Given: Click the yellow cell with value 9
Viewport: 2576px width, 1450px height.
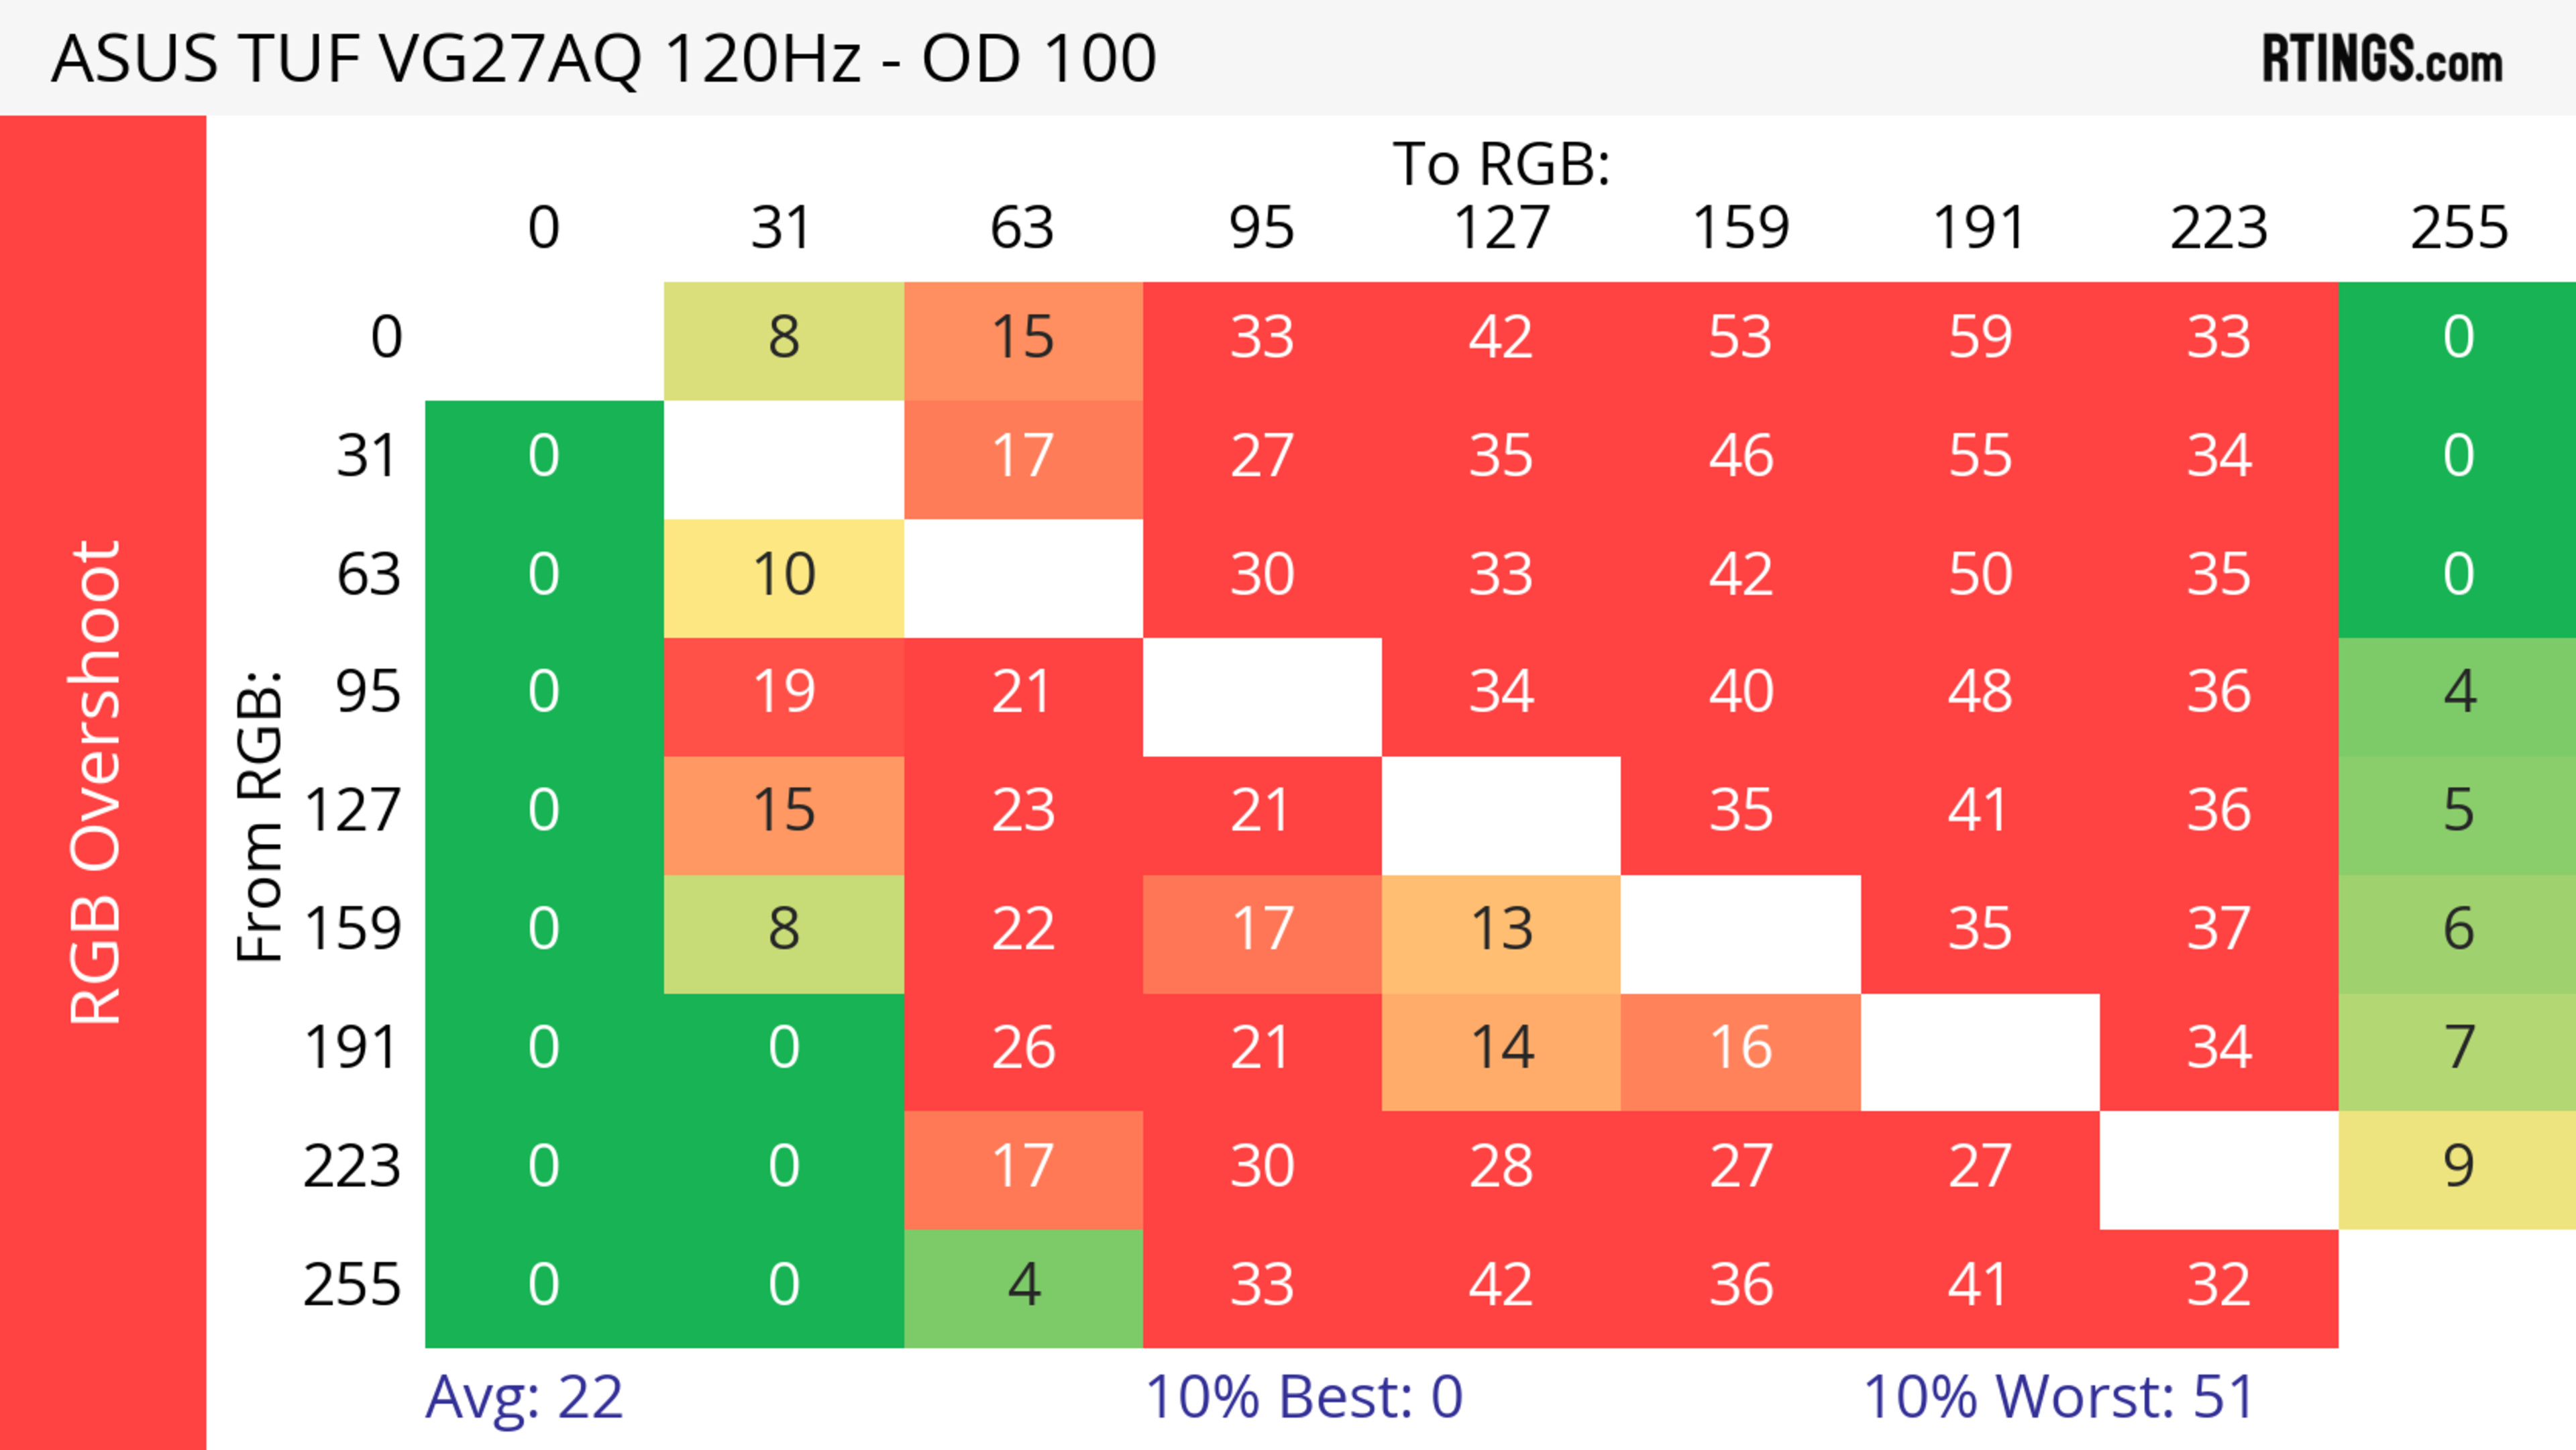Looking at the screenshot, I should (2458, 1167).
